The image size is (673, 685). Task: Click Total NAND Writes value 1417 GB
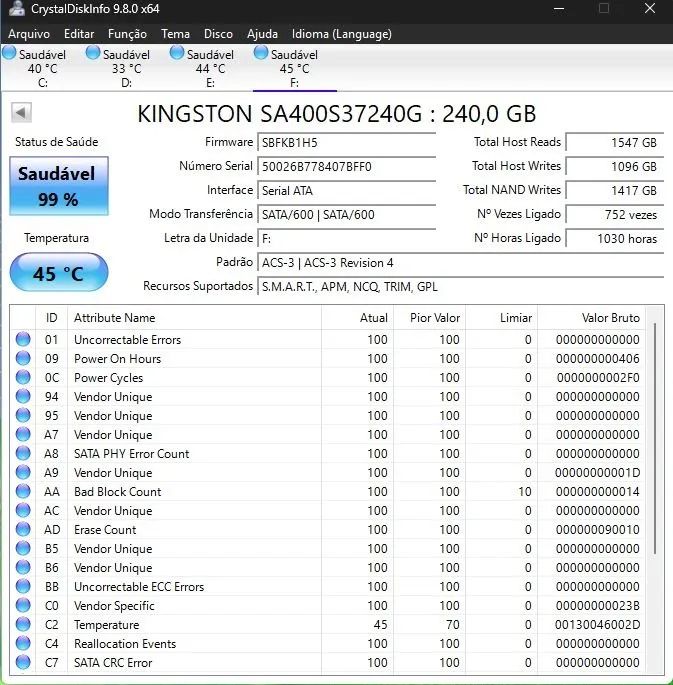click(615, 190)
